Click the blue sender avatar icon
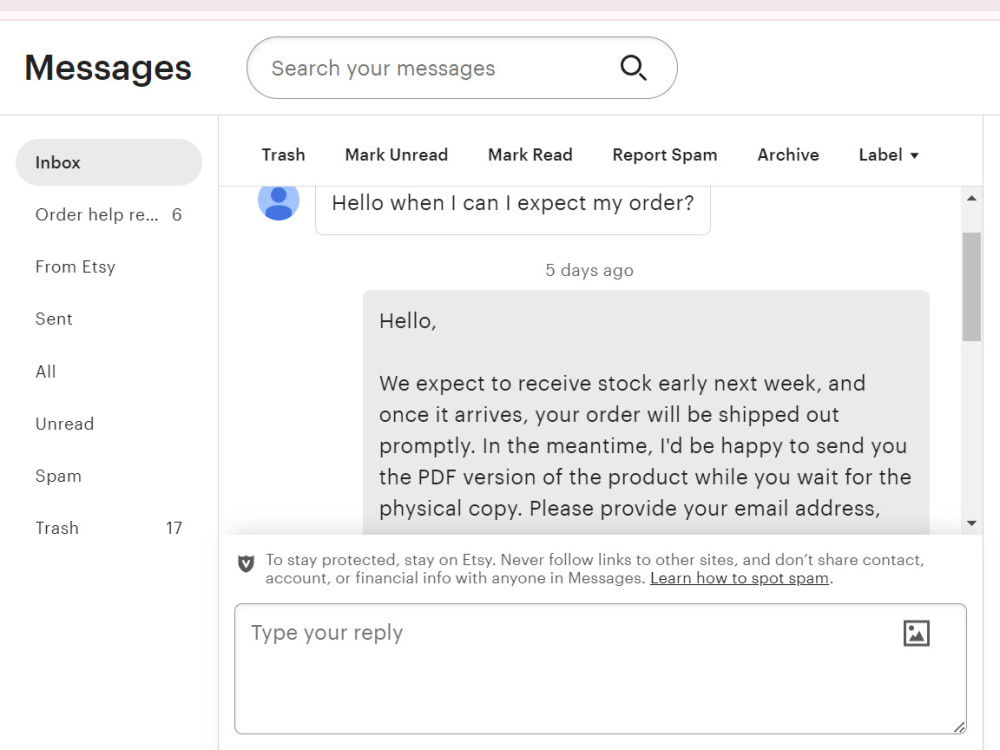The height and width of the screenshot is (750, 1000). [x=279, y=200]
